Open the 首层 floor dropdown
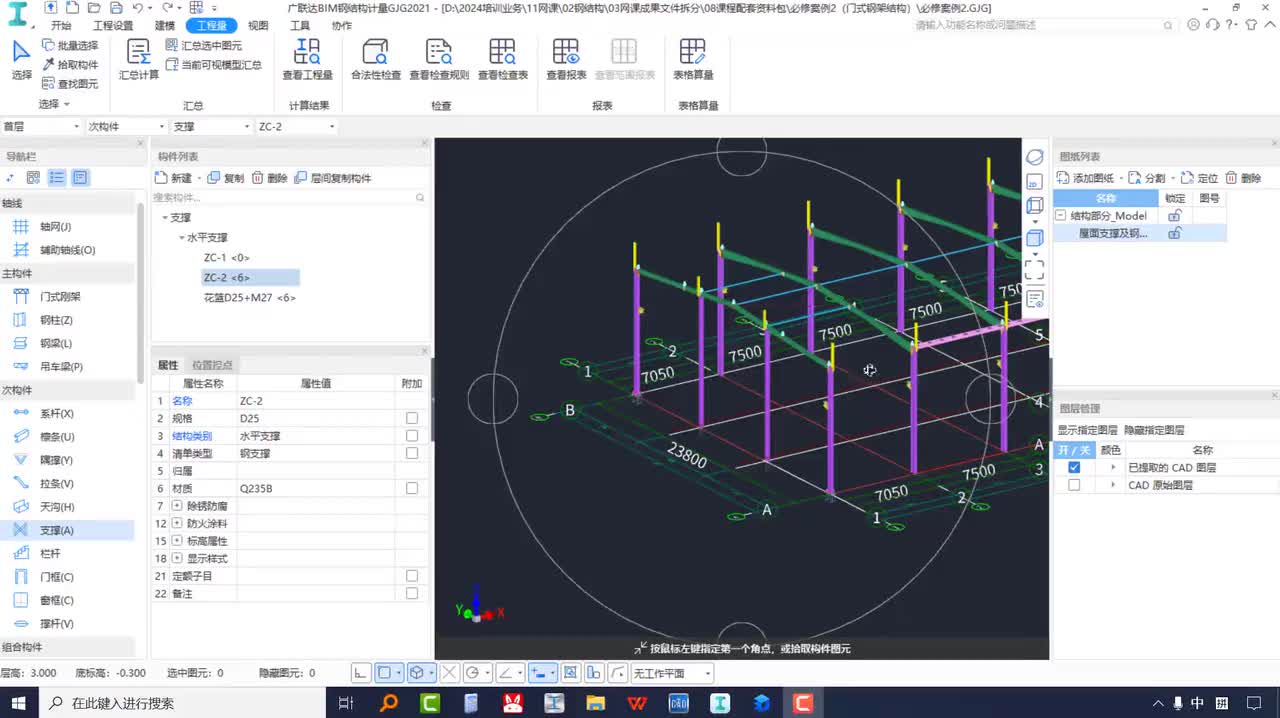1280x718 pixels. coord(76,127)
